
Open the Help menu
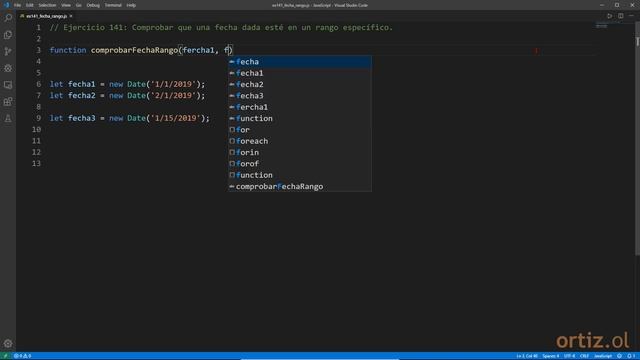[x=131, y=5]
